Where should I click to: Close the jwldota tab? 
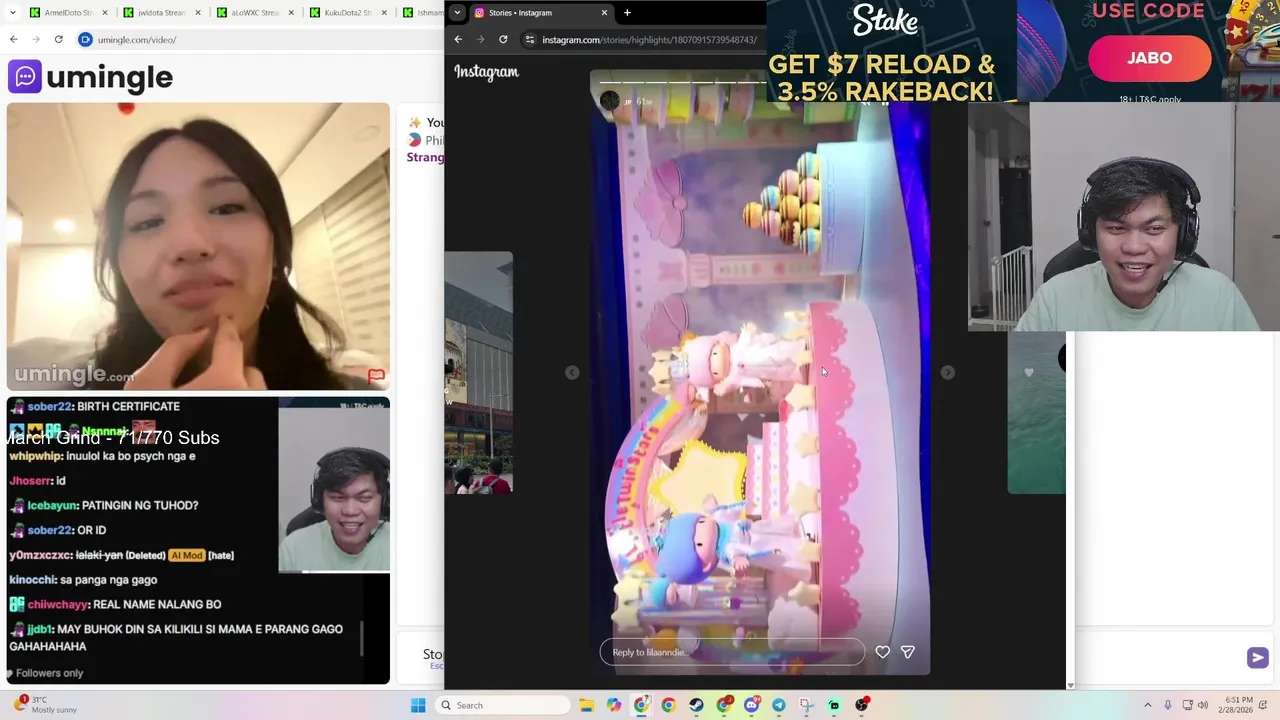[197, 13]
